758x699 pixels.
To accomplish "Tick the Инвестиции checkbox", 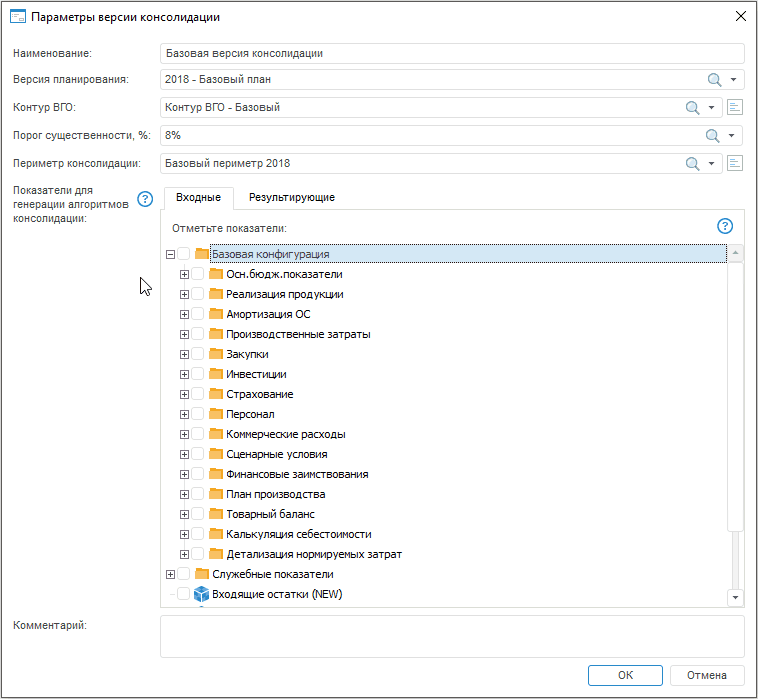I will click(x=198, y=374).
